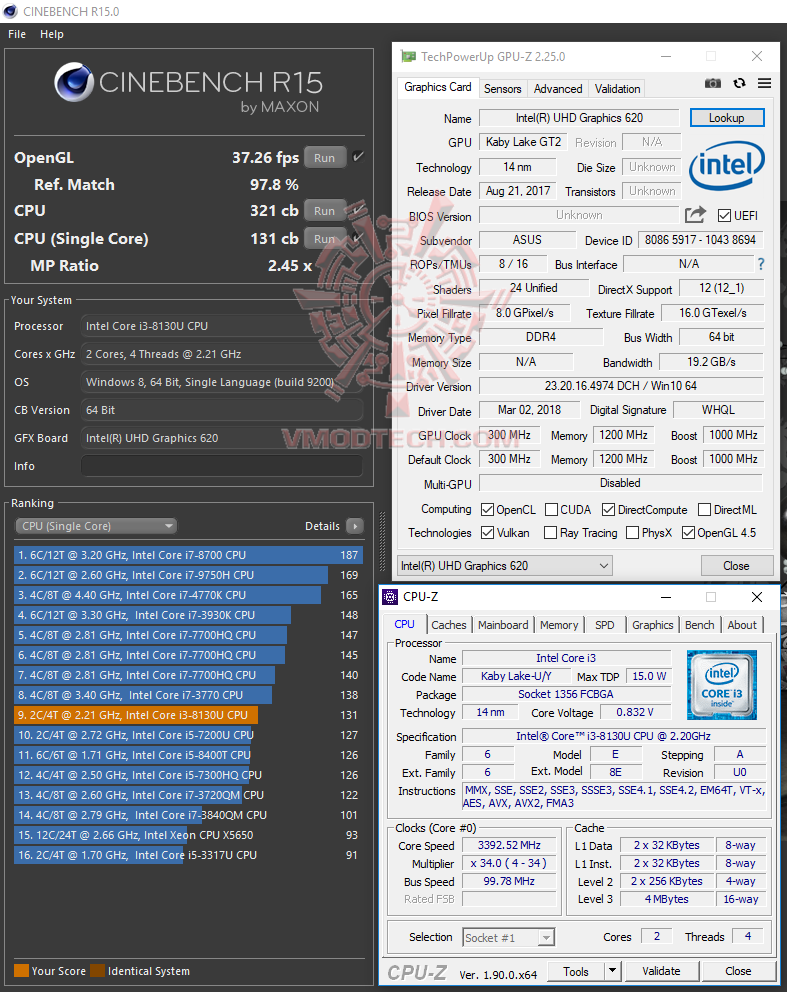The image size is (787, 992).
Task: Click the panel divider grip handle
Action: 382,542
